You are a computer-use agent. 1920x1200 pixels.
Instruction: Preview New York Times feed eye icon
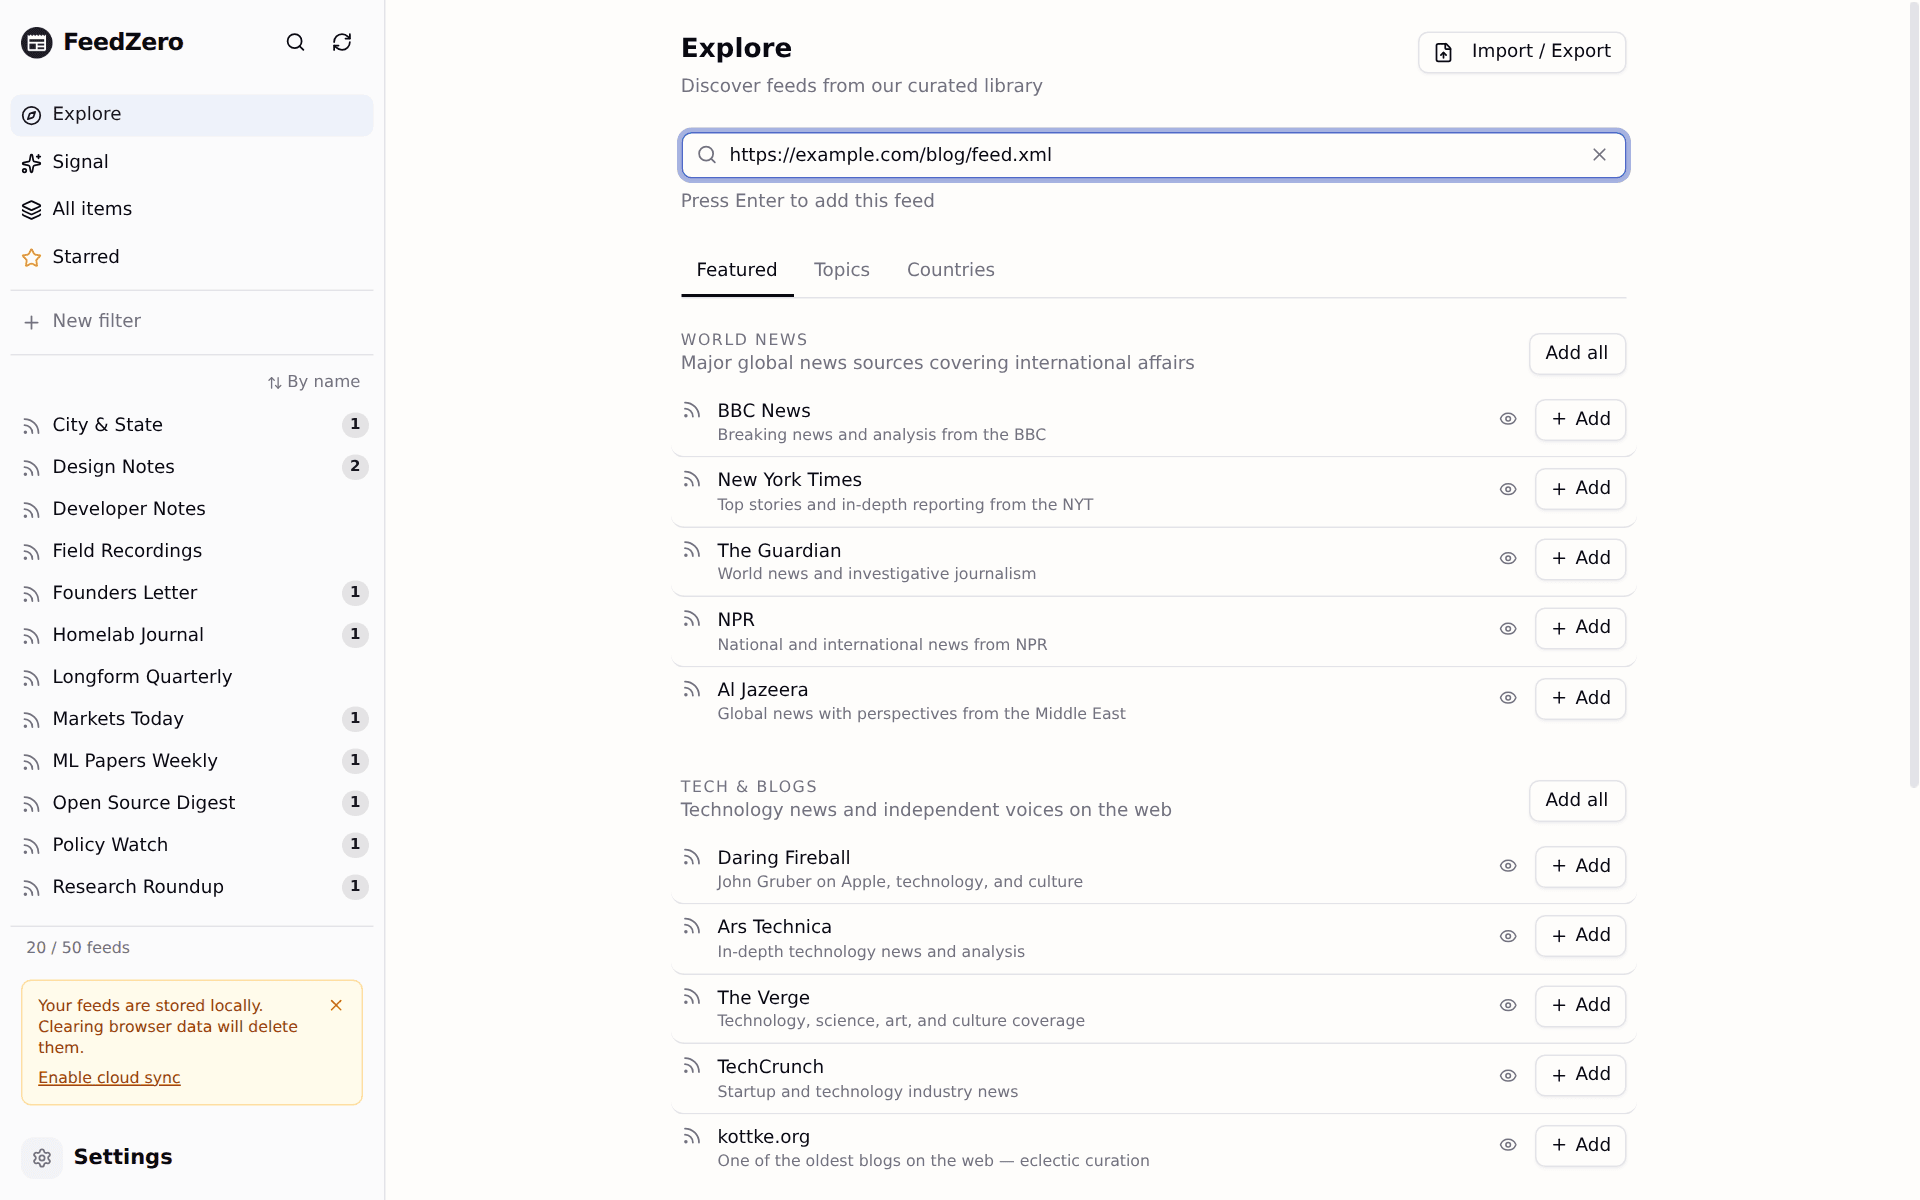coord(1508,489)
